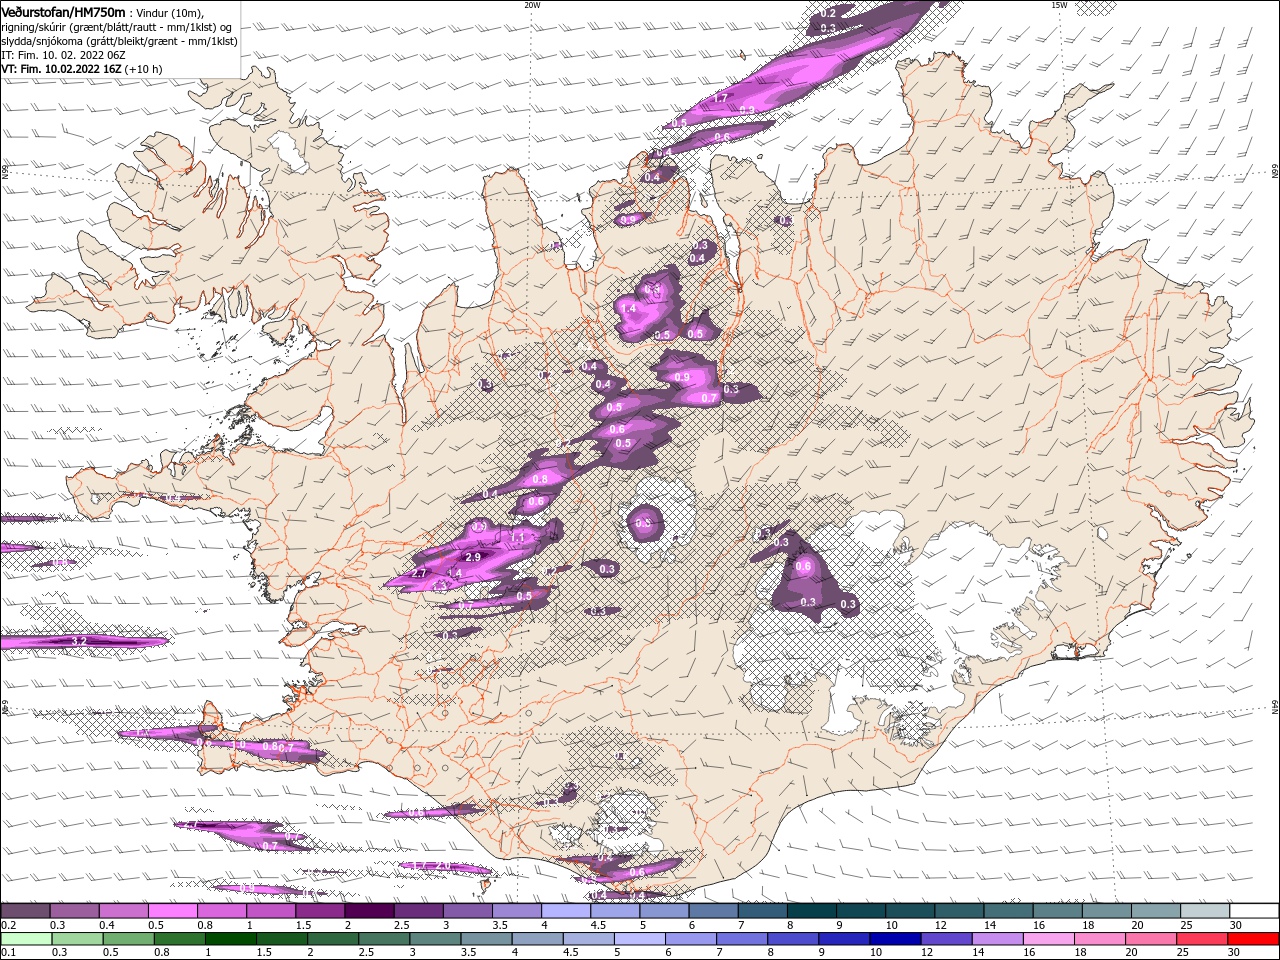Screen dimensions: 1280x960
Task: Click the 'Veðurstofan/HM750m' title text
Action: (x=63, y=11)
